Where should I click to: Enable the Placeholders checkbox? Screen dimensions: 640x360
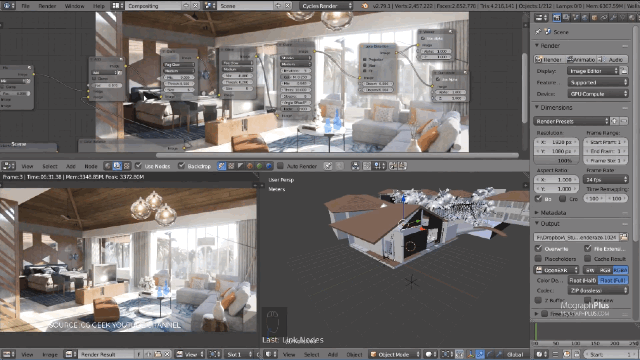(538, 259)
